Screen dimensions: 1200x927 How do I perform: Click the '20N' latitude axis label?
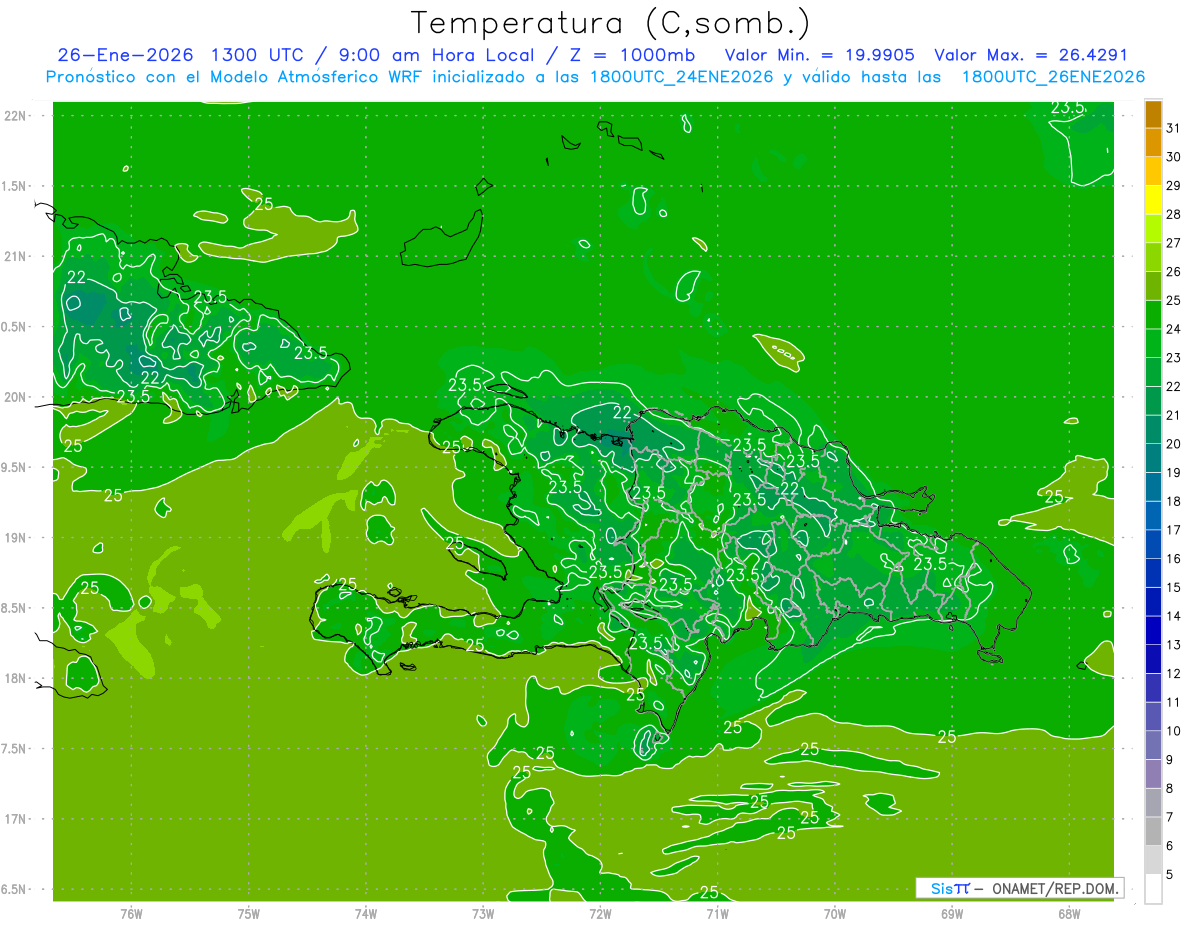[x=16, y=397]
